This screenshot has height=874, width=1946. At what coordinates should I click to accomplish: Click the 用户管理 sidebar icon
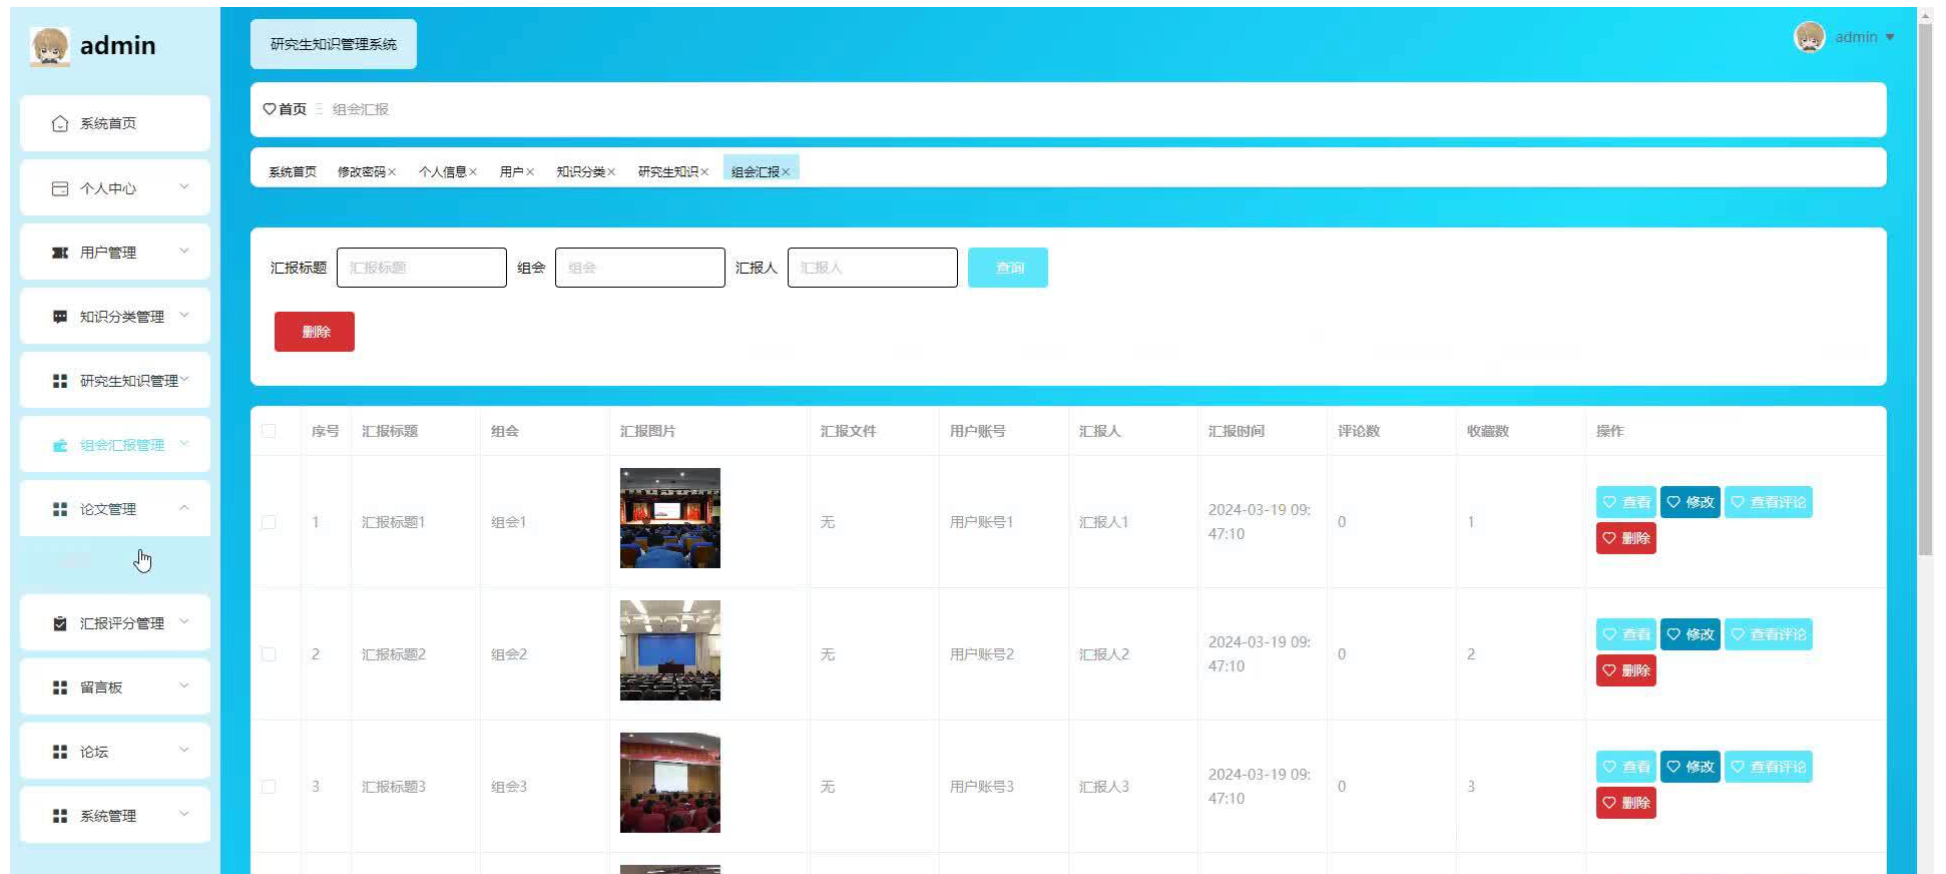[x=60, y=253]
